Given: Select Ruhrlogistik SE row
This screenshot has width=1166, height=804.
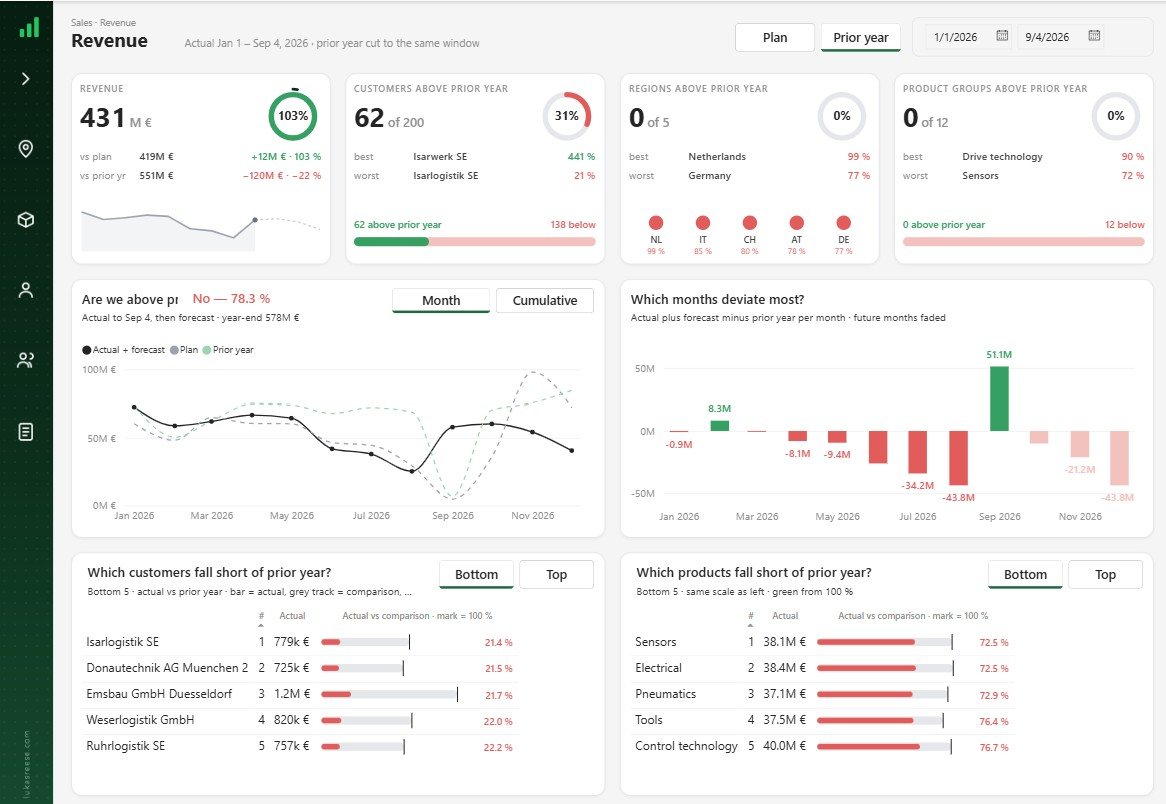Looking at the screenshot, I should tap(301, 746).
